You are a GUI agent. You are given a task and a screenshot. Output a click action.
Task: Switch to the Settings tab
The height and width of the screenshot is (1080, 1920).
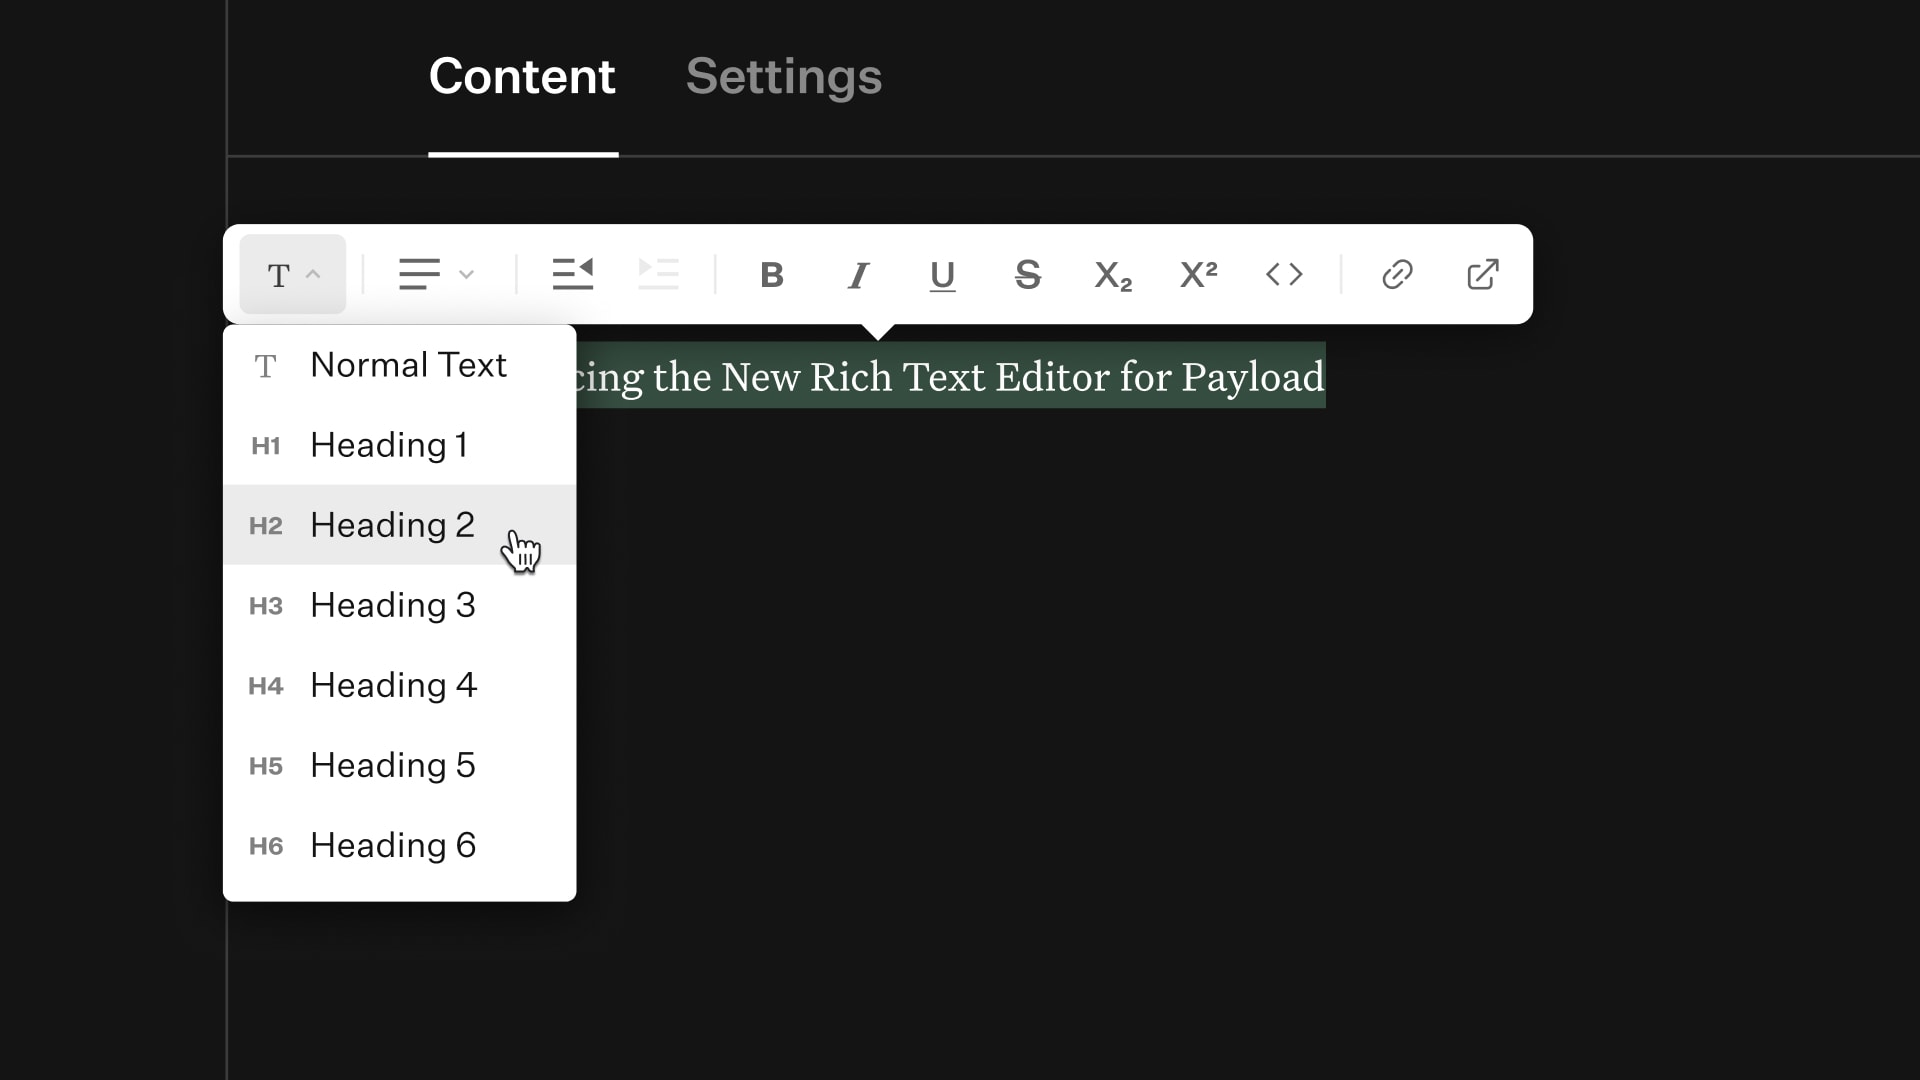(x=784, y=77)
